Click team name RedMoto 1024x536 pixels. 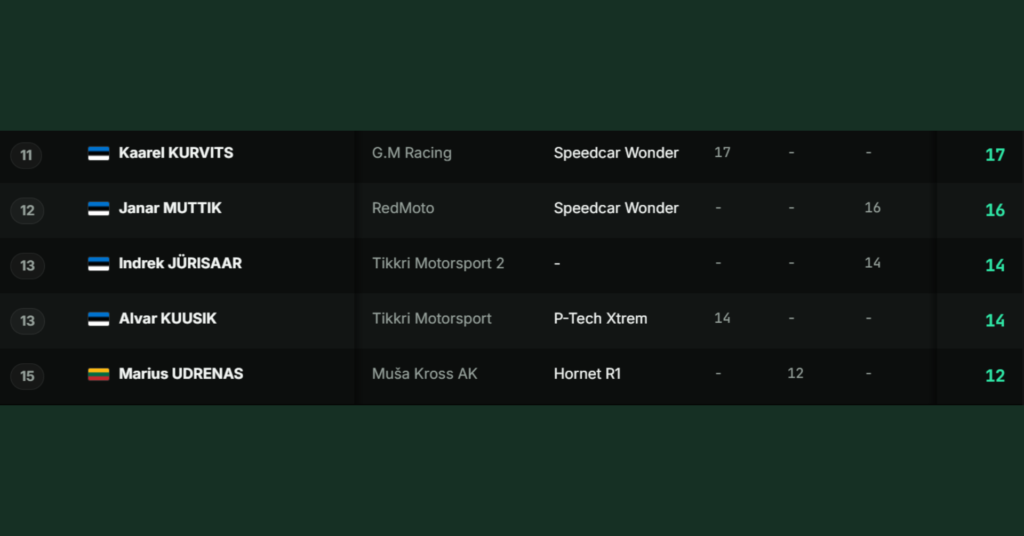point(403,208)
